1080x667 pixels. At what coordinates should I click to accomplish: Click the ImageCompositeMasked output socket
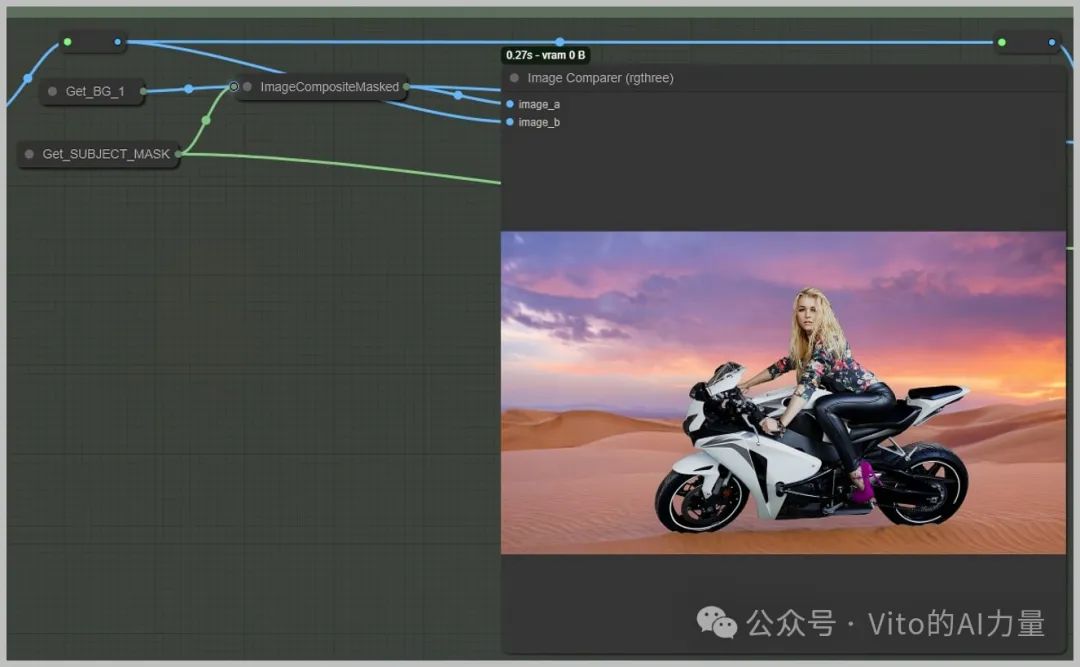pos(406,87)
